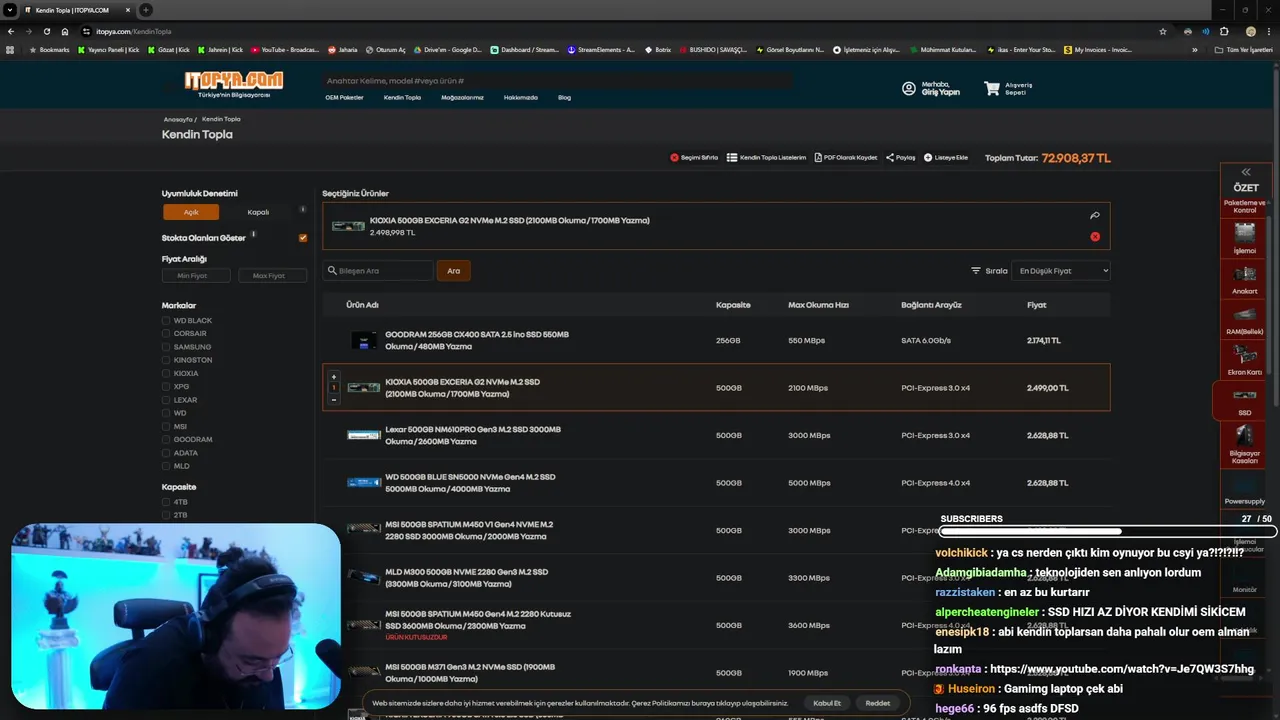1280x720 pixels.
Task: Switch to Kendin Topla browser tab
Action: [78, 10]
